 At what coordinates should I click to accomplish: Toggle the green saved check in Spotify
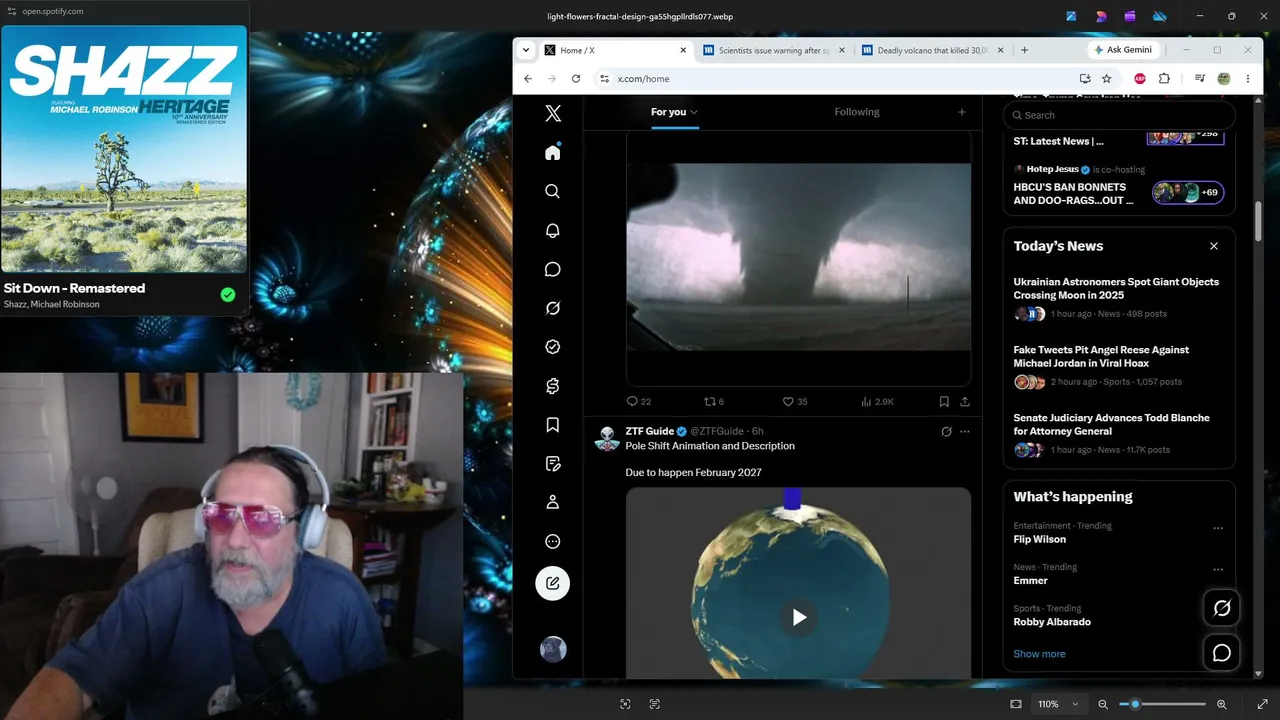228,294
